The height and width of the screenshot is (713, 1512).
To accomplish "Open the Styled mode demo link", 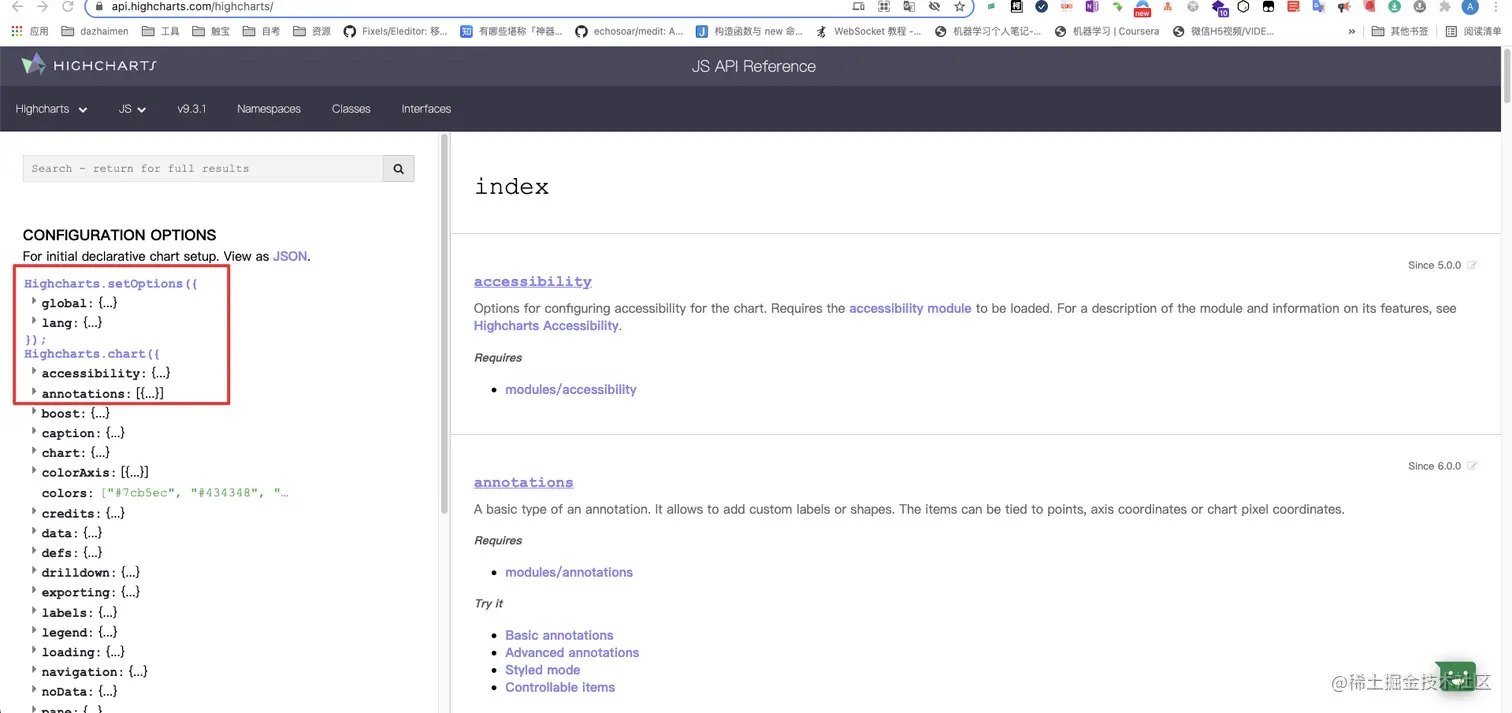I will coord(543,670).
